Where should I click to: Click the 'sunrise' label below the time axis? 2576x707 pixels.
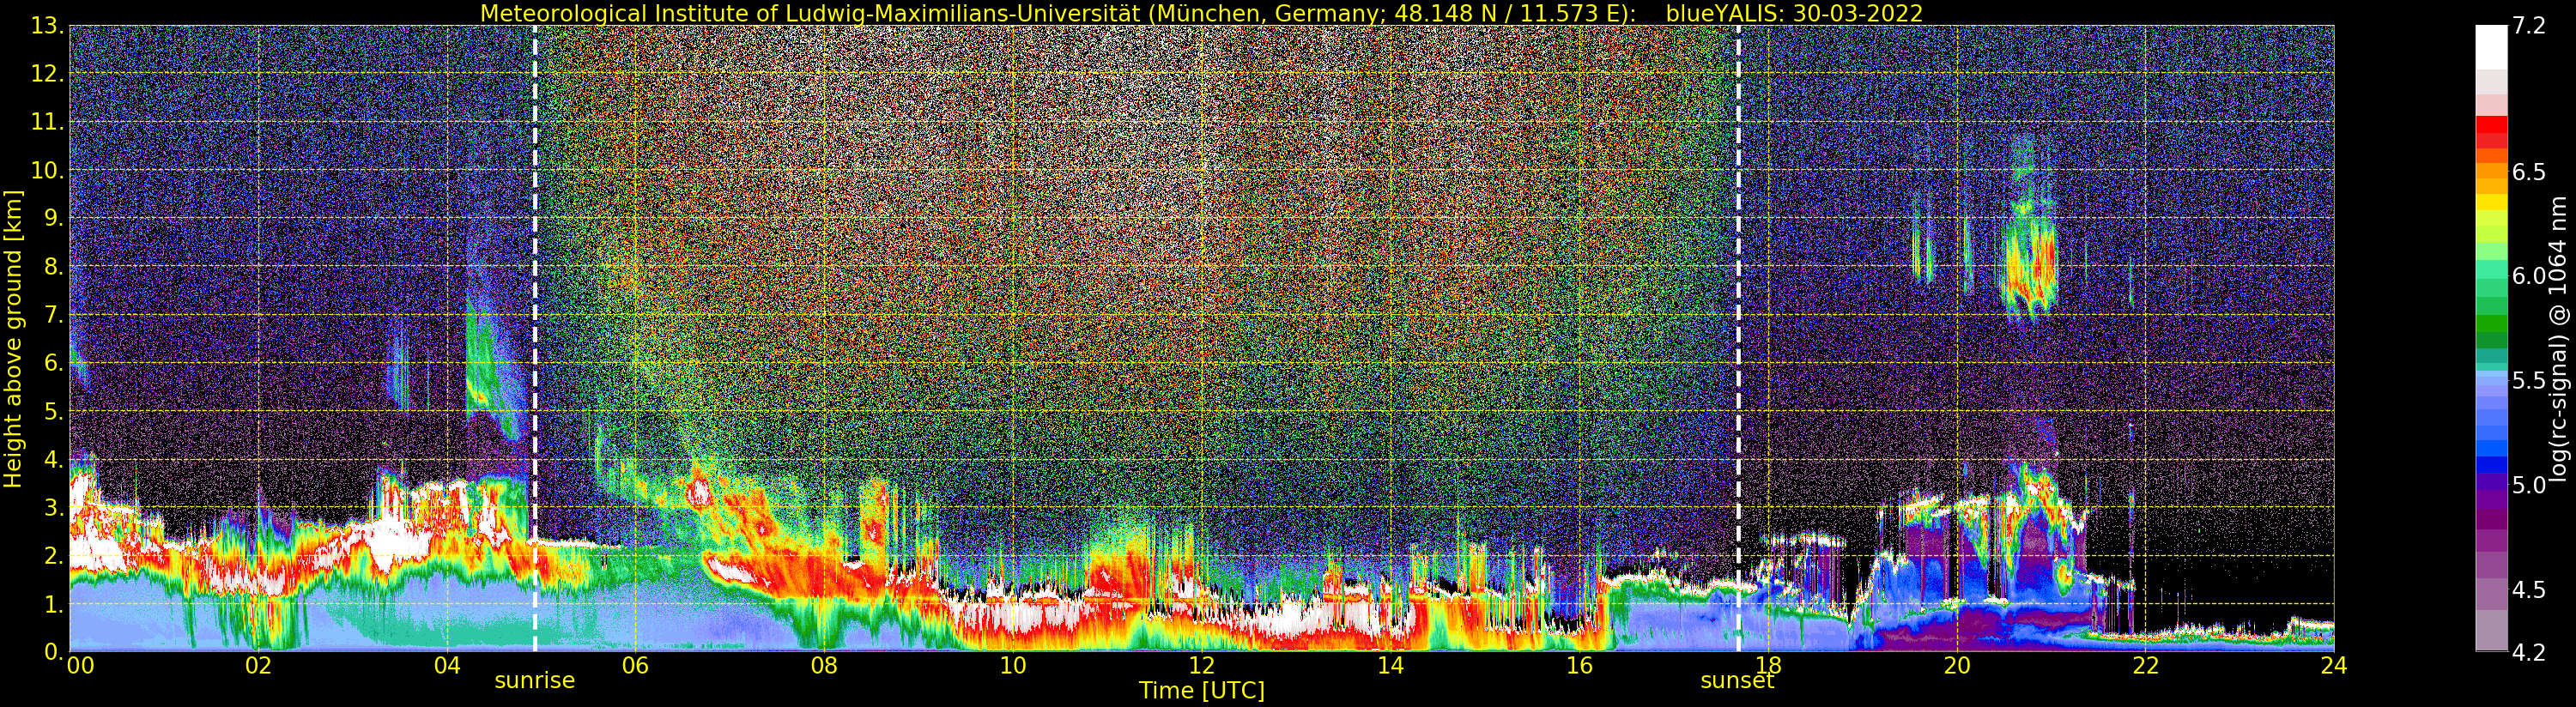tap(535, 681)
